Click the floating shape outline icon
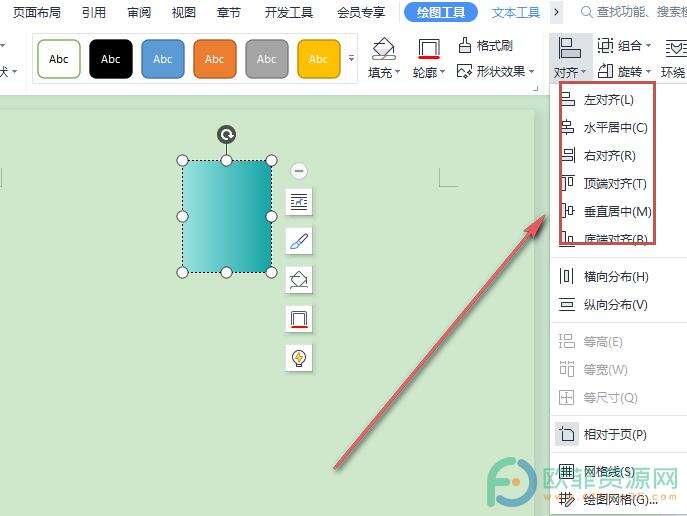 pyautogui.click(x=299, y=318)
